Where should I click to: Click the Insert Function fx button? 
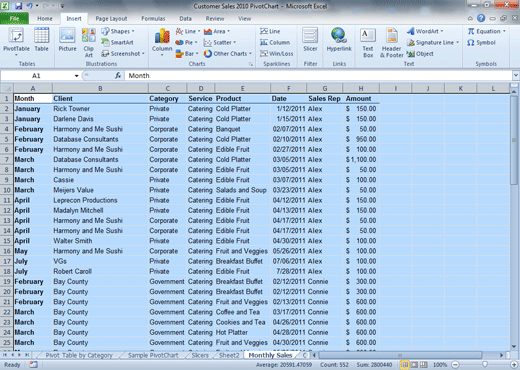pos(118,76)
